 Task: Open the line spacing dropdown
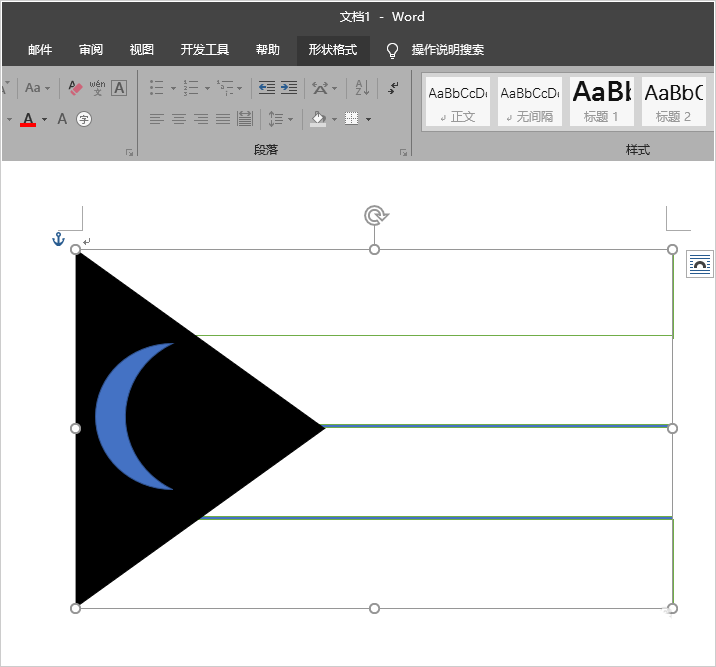click(281, 119)
